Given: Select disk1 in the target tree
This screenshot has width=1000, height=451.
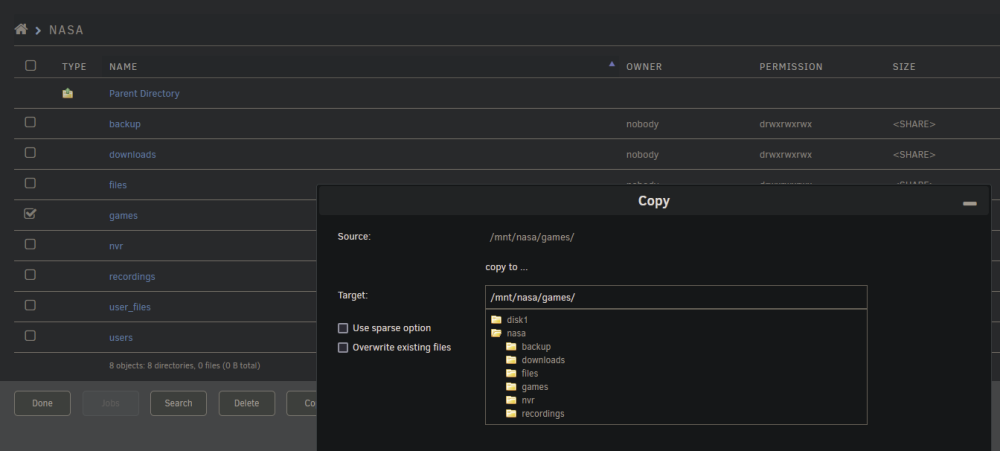Looking at the screenshot, I should click(x=517, y=320).
